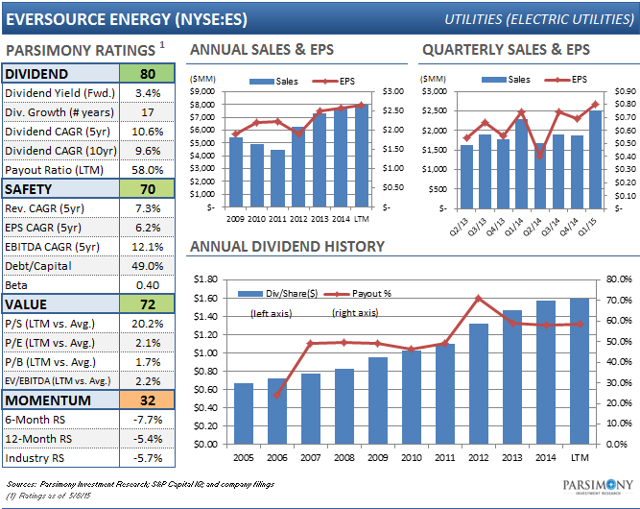Select the 12-Month RS value -5.4%
This screenshot has height=509, width=640.
(147, 439)
